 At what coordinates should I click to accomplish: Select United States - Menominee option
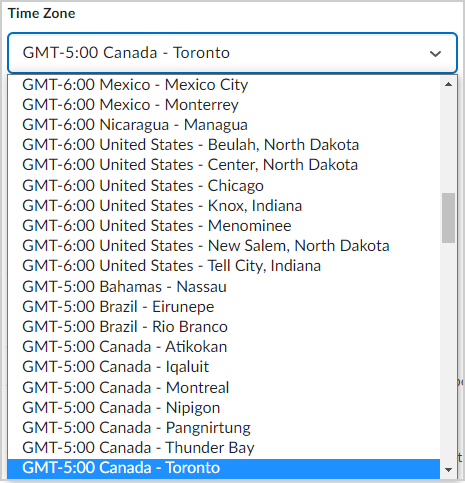224,225
